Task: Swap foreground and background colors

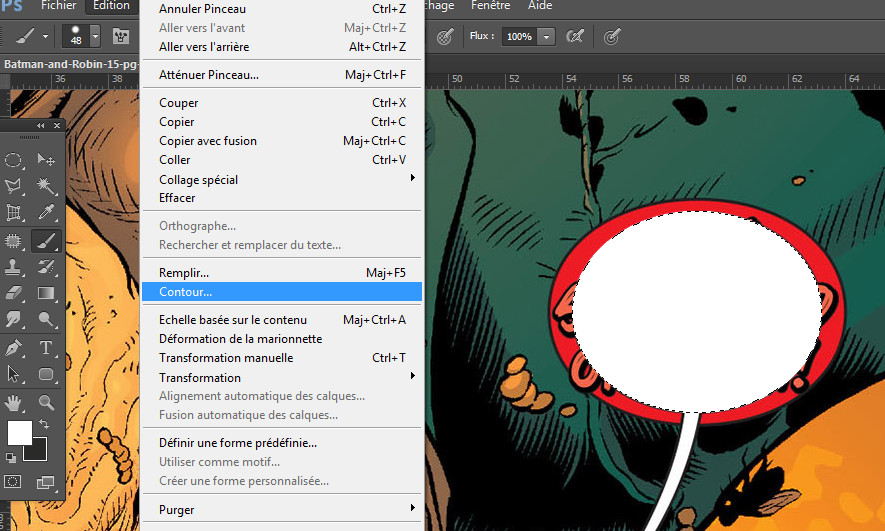Action: coord(43,424)
